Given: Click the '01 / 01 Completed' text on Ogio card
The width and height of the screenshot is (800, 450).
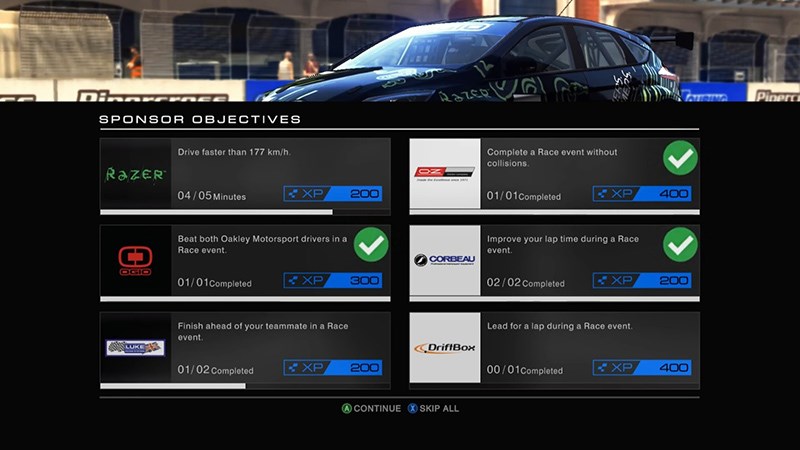Looking at the screenshot, I should tap(214, 283).
